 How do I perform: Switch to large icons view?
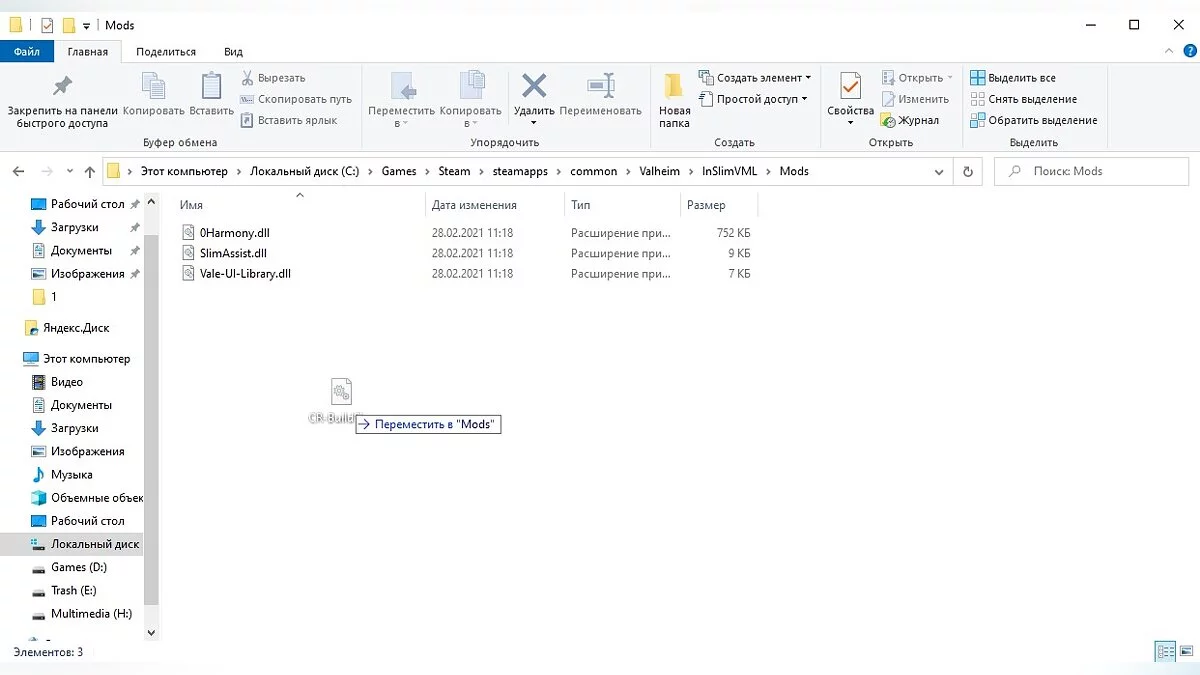1185,652
